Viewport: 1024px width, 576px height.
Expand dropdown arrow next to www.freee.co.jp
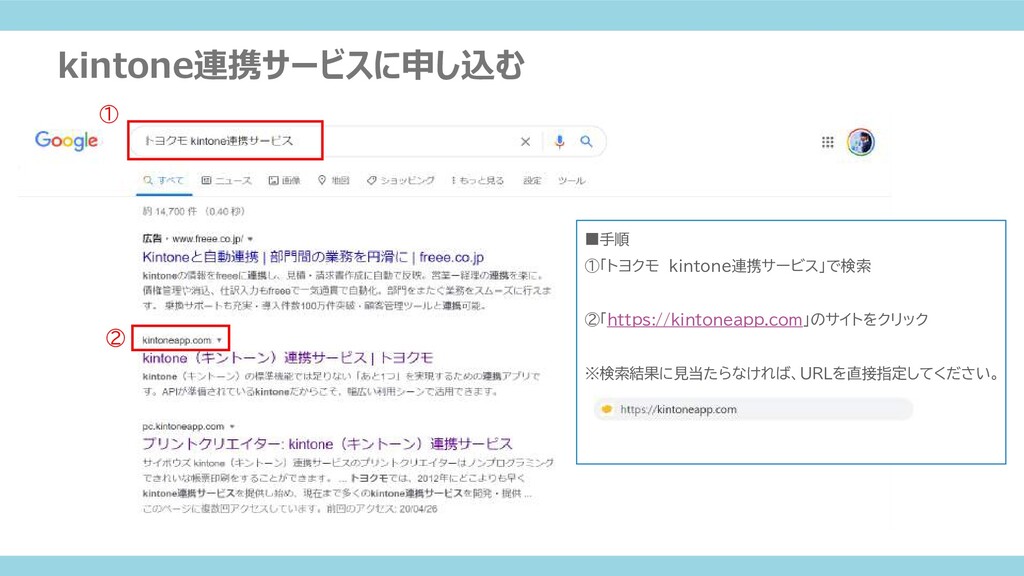click(250, 239)
